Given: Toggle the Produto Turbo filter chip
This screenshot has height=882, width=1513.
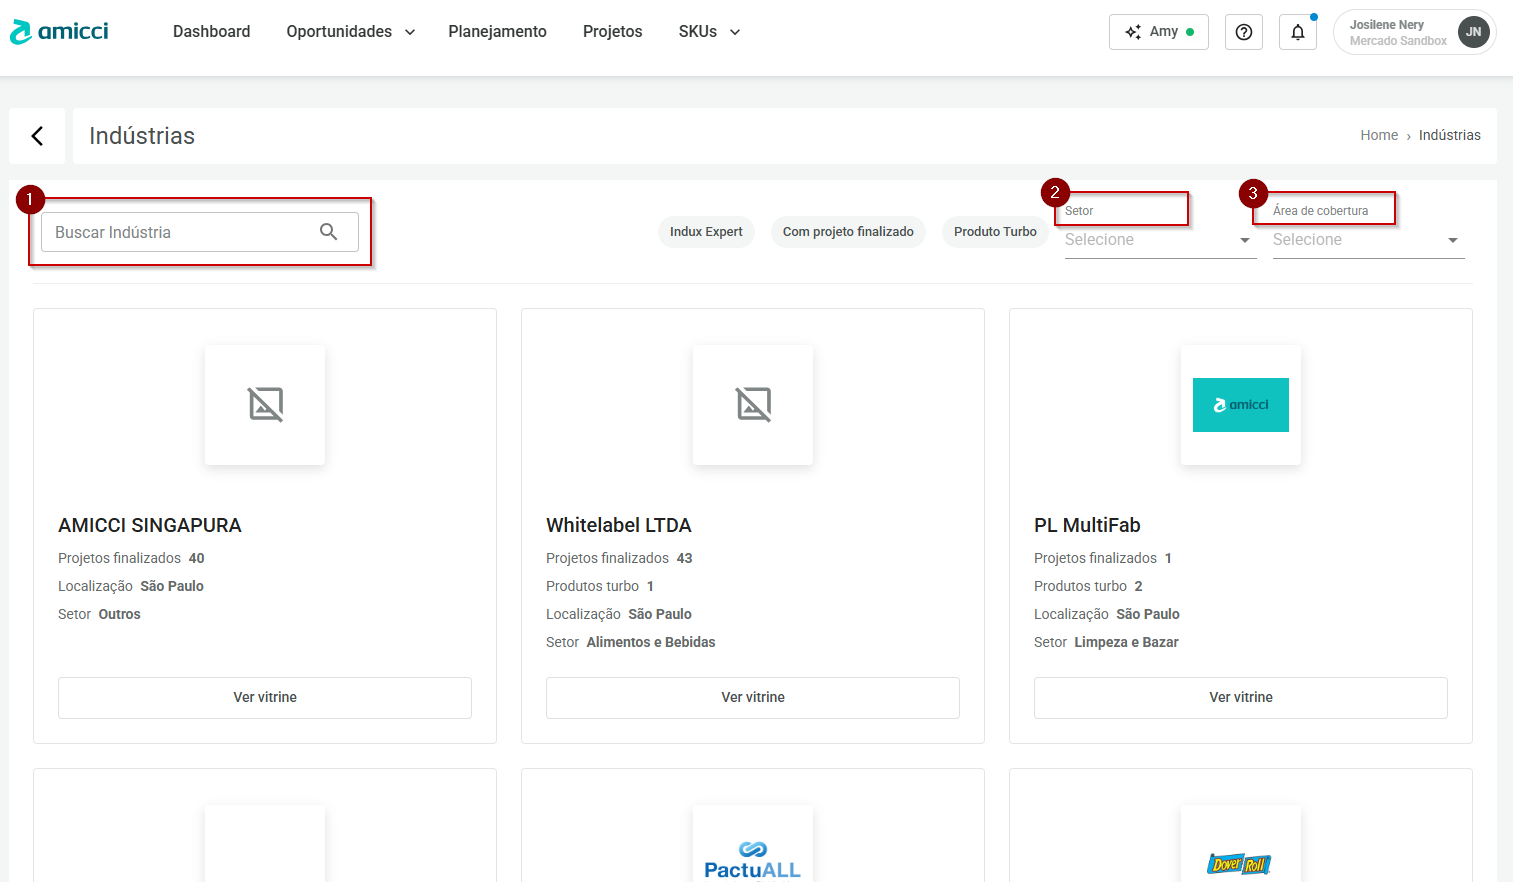Looking at the screenshot, I should [x=995, y=232].
